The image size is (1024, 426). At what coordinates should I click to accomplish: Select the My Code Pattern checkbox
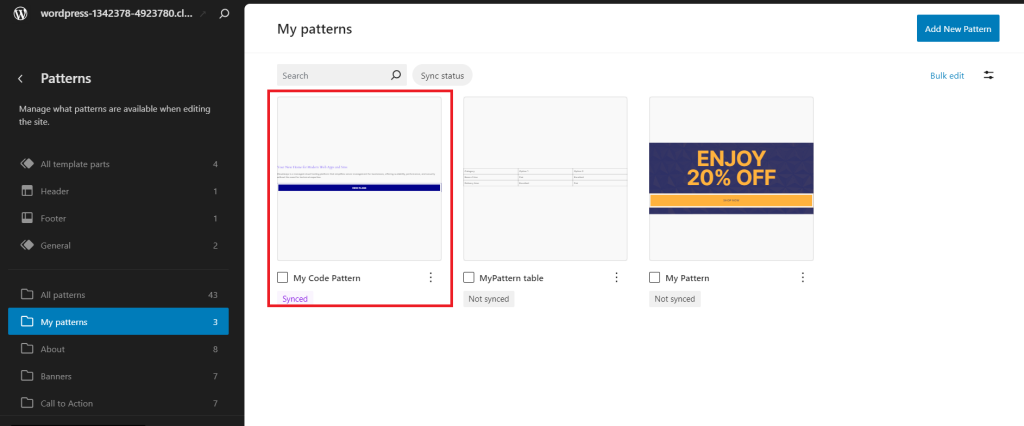click(283, 278)
